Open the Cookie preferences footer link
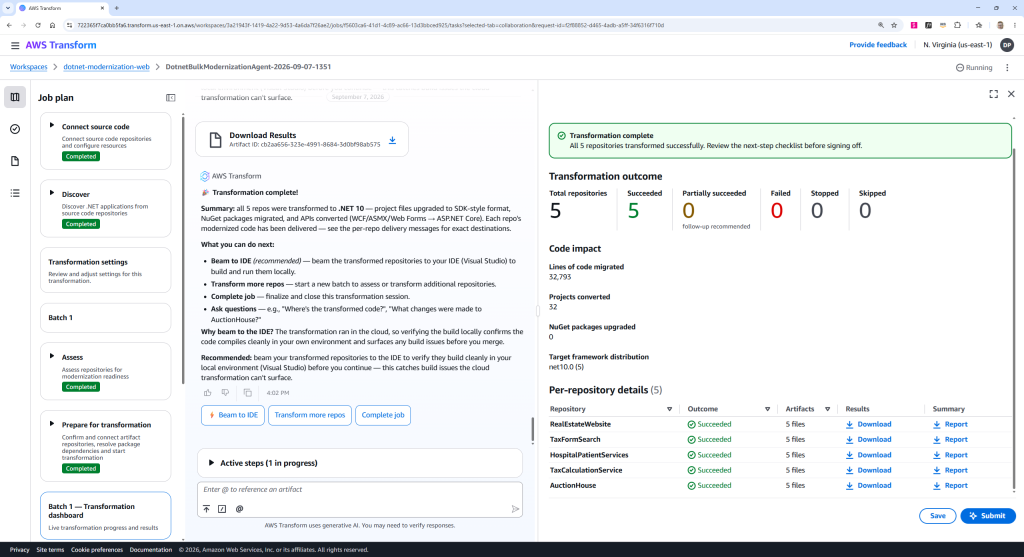The image size is (1024, 557). [97, 550]
